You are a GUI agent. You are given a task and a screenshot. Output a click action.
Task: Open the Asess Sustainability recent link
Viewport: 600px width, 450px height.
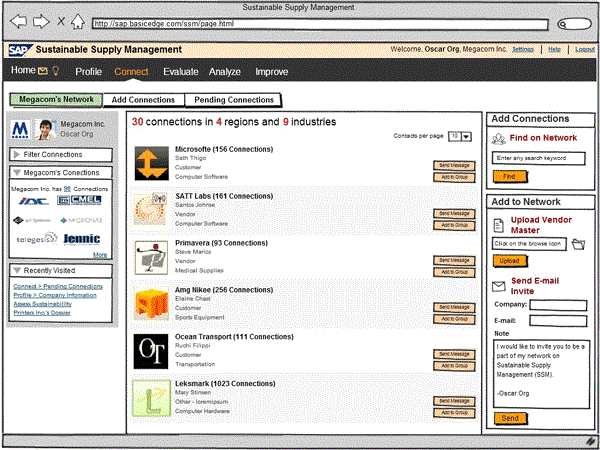[x=42, y=304]
